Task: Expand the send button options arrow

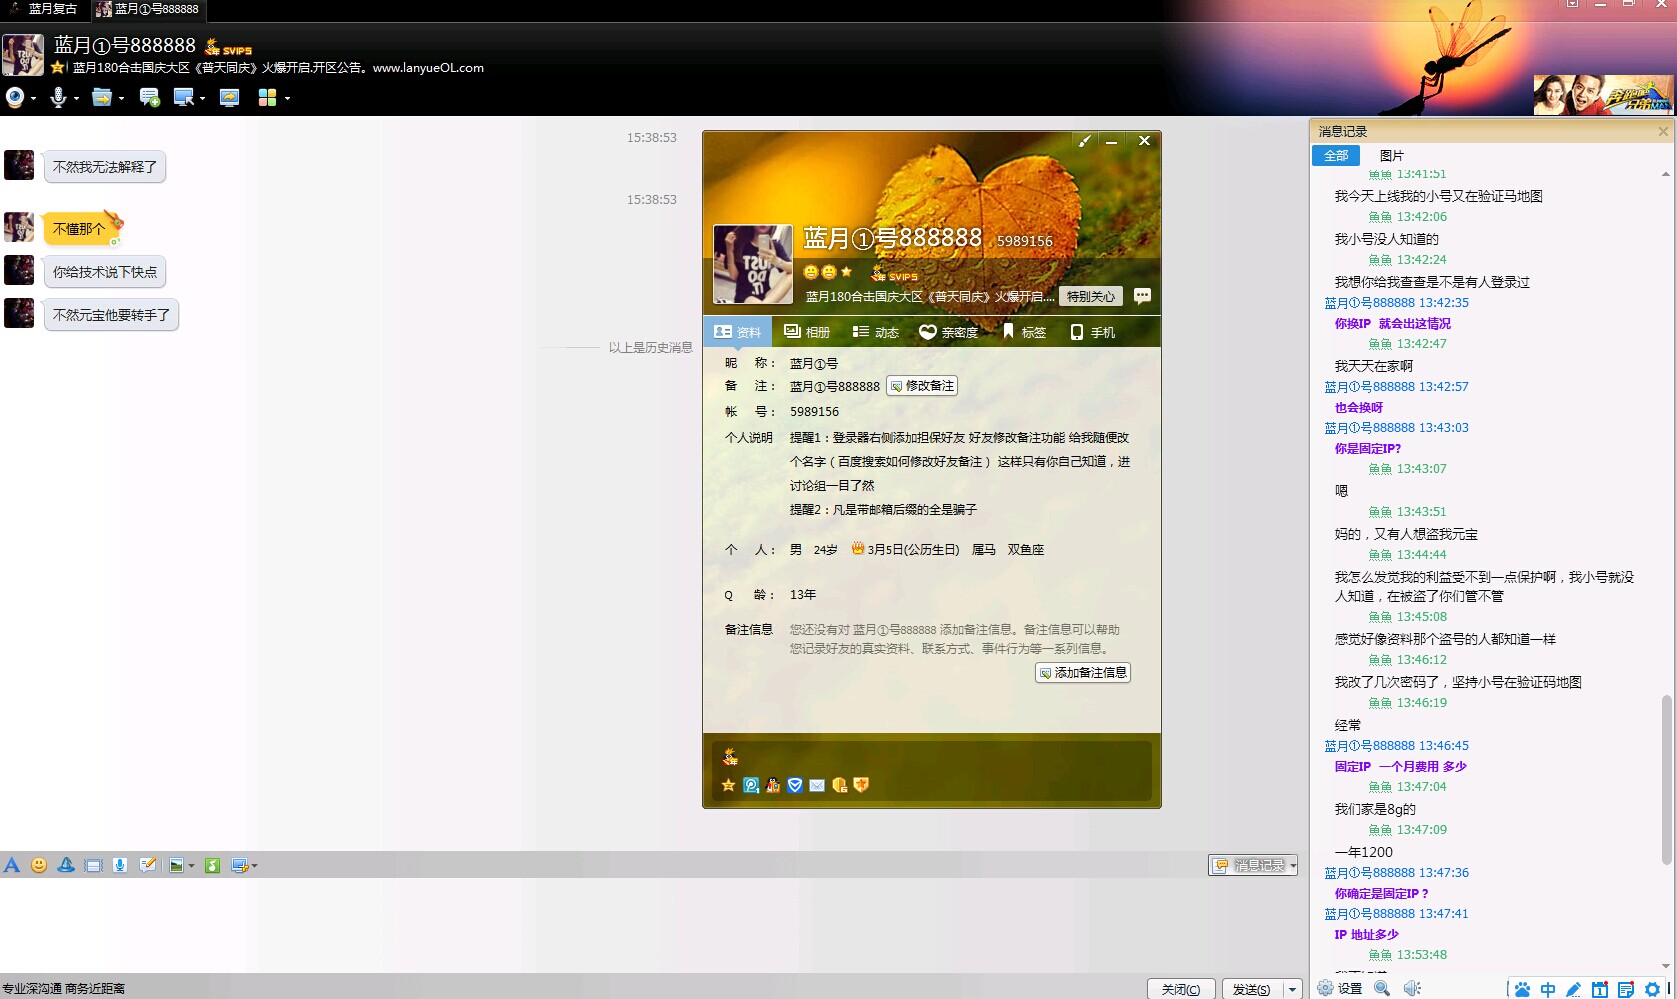Action: tap(1292, 989)
